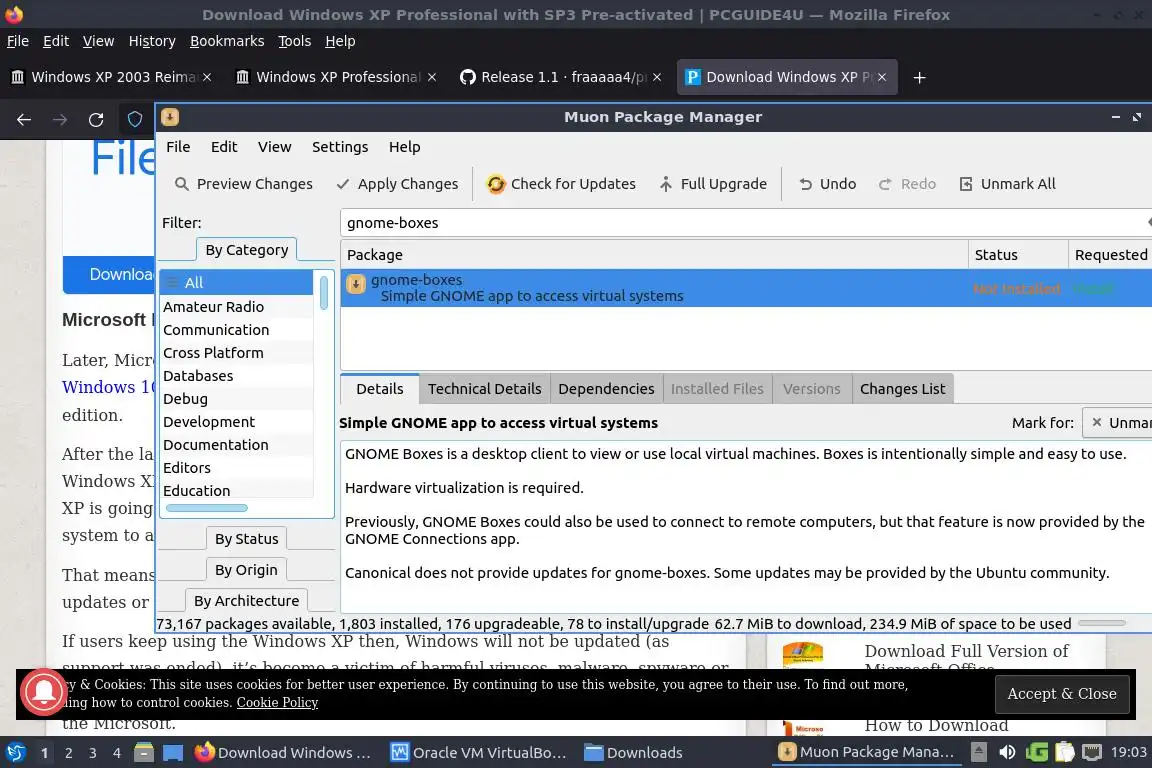Open Firefox Tools menu
Viewport: 1152px width, 768px height.
(295, 41)
